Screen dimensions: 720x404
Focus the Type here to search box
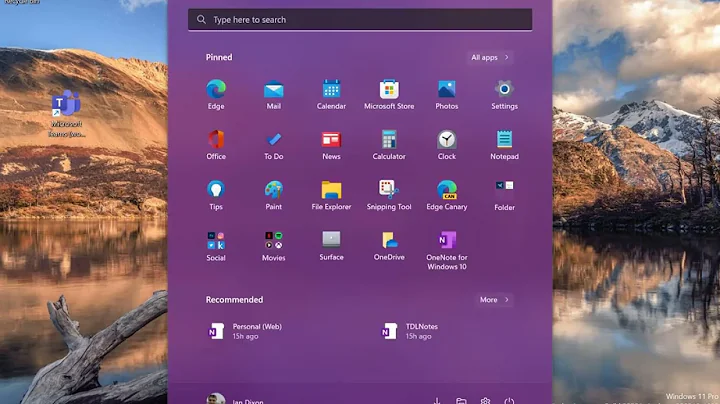[360, 20]
